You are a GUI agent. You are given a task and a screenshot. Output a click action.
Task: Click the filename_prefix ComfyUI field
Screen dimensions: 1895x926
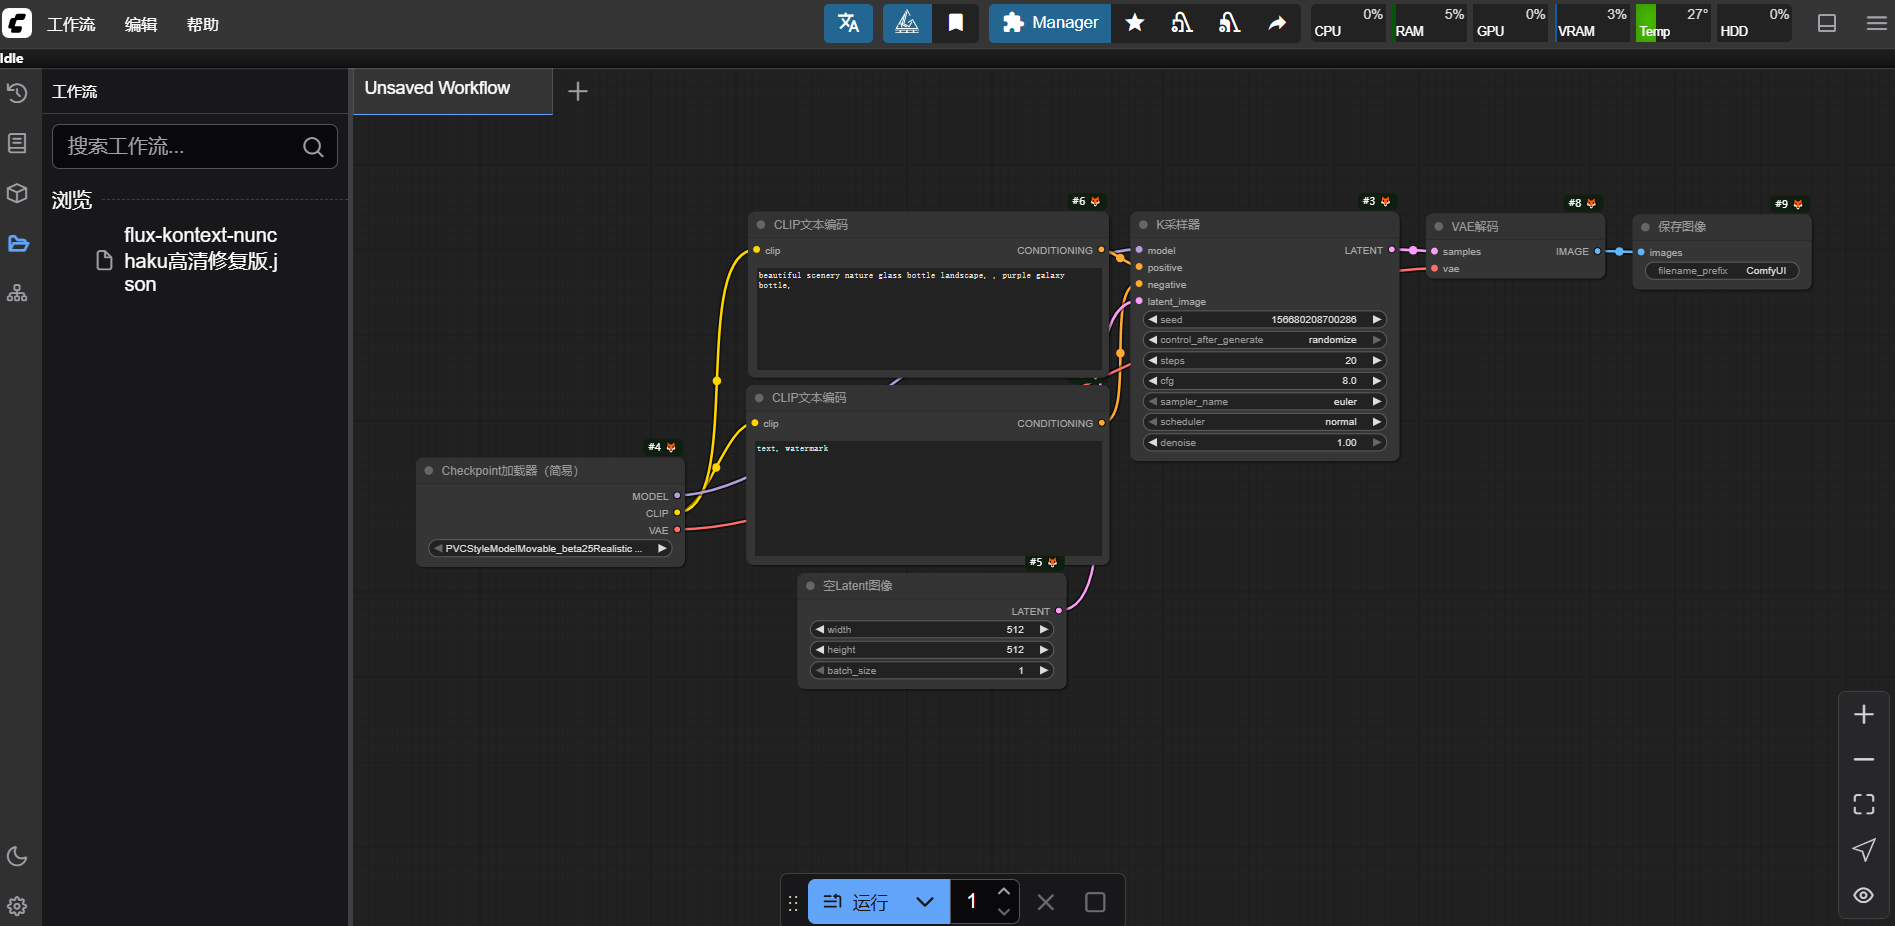[x=1721, y=271]
